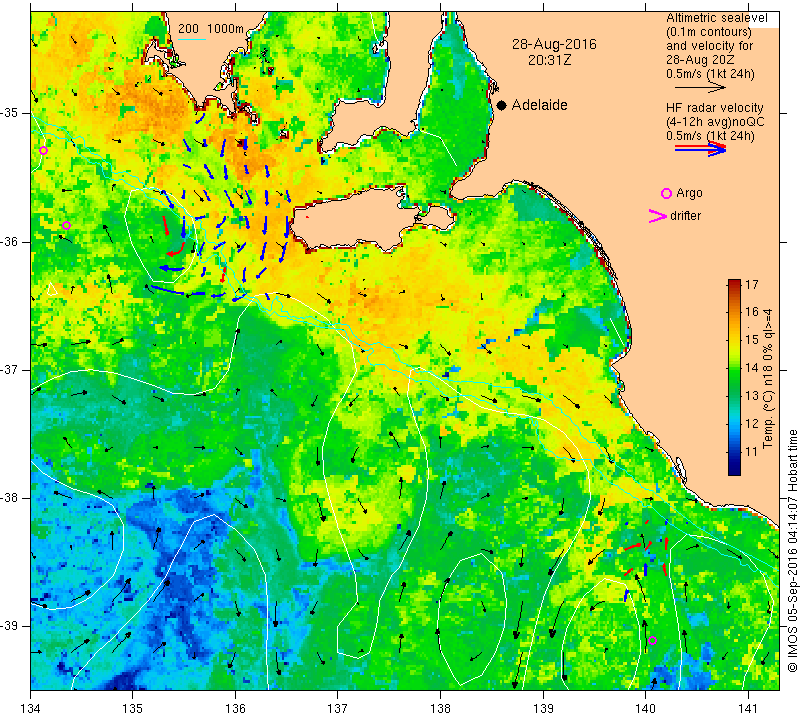The height and width of the screenshot is (720, 800).
Task: Click the '(4-12h avg)noQC' legend text
Action: pos(715,122)
